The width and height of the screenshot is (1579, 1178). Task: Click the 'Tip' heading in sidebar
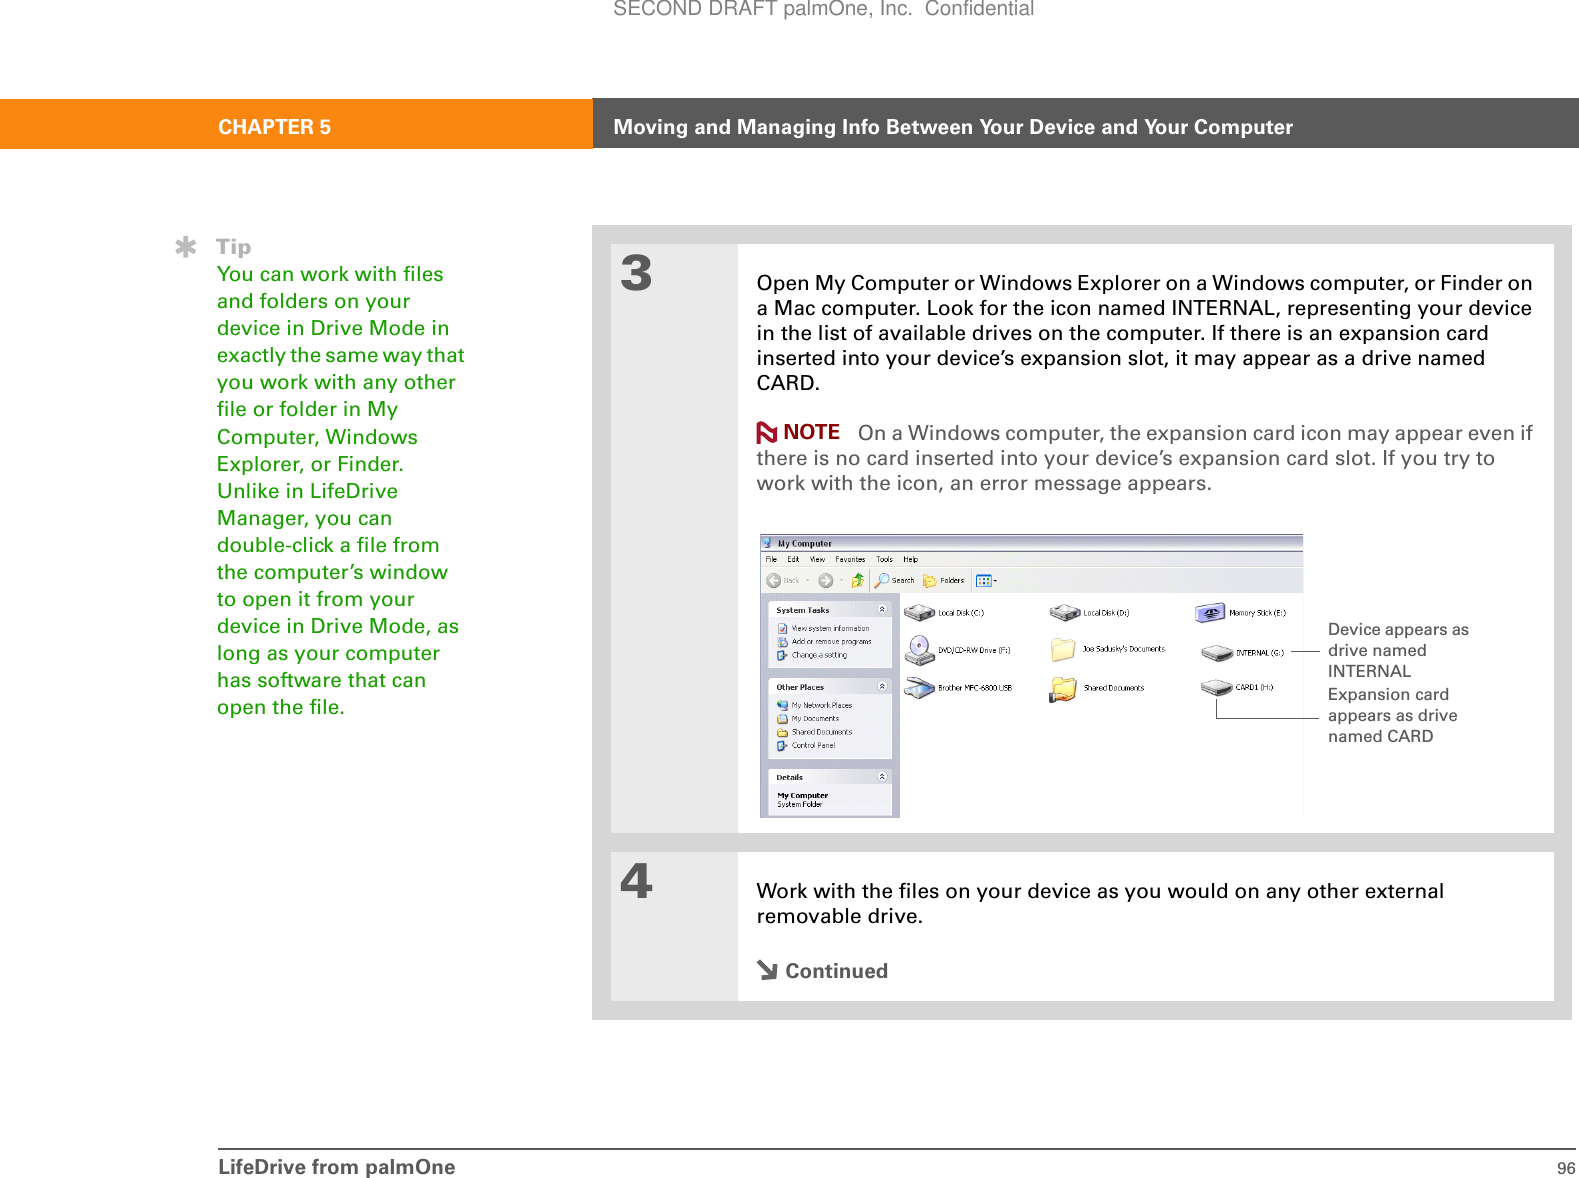tap(234, 247)
